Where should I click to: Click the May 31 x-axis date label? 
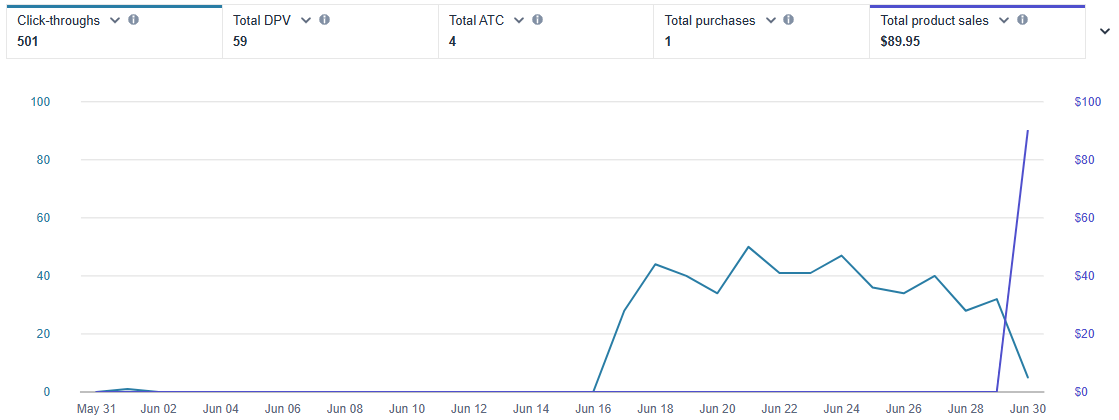[x=97, y=409]
